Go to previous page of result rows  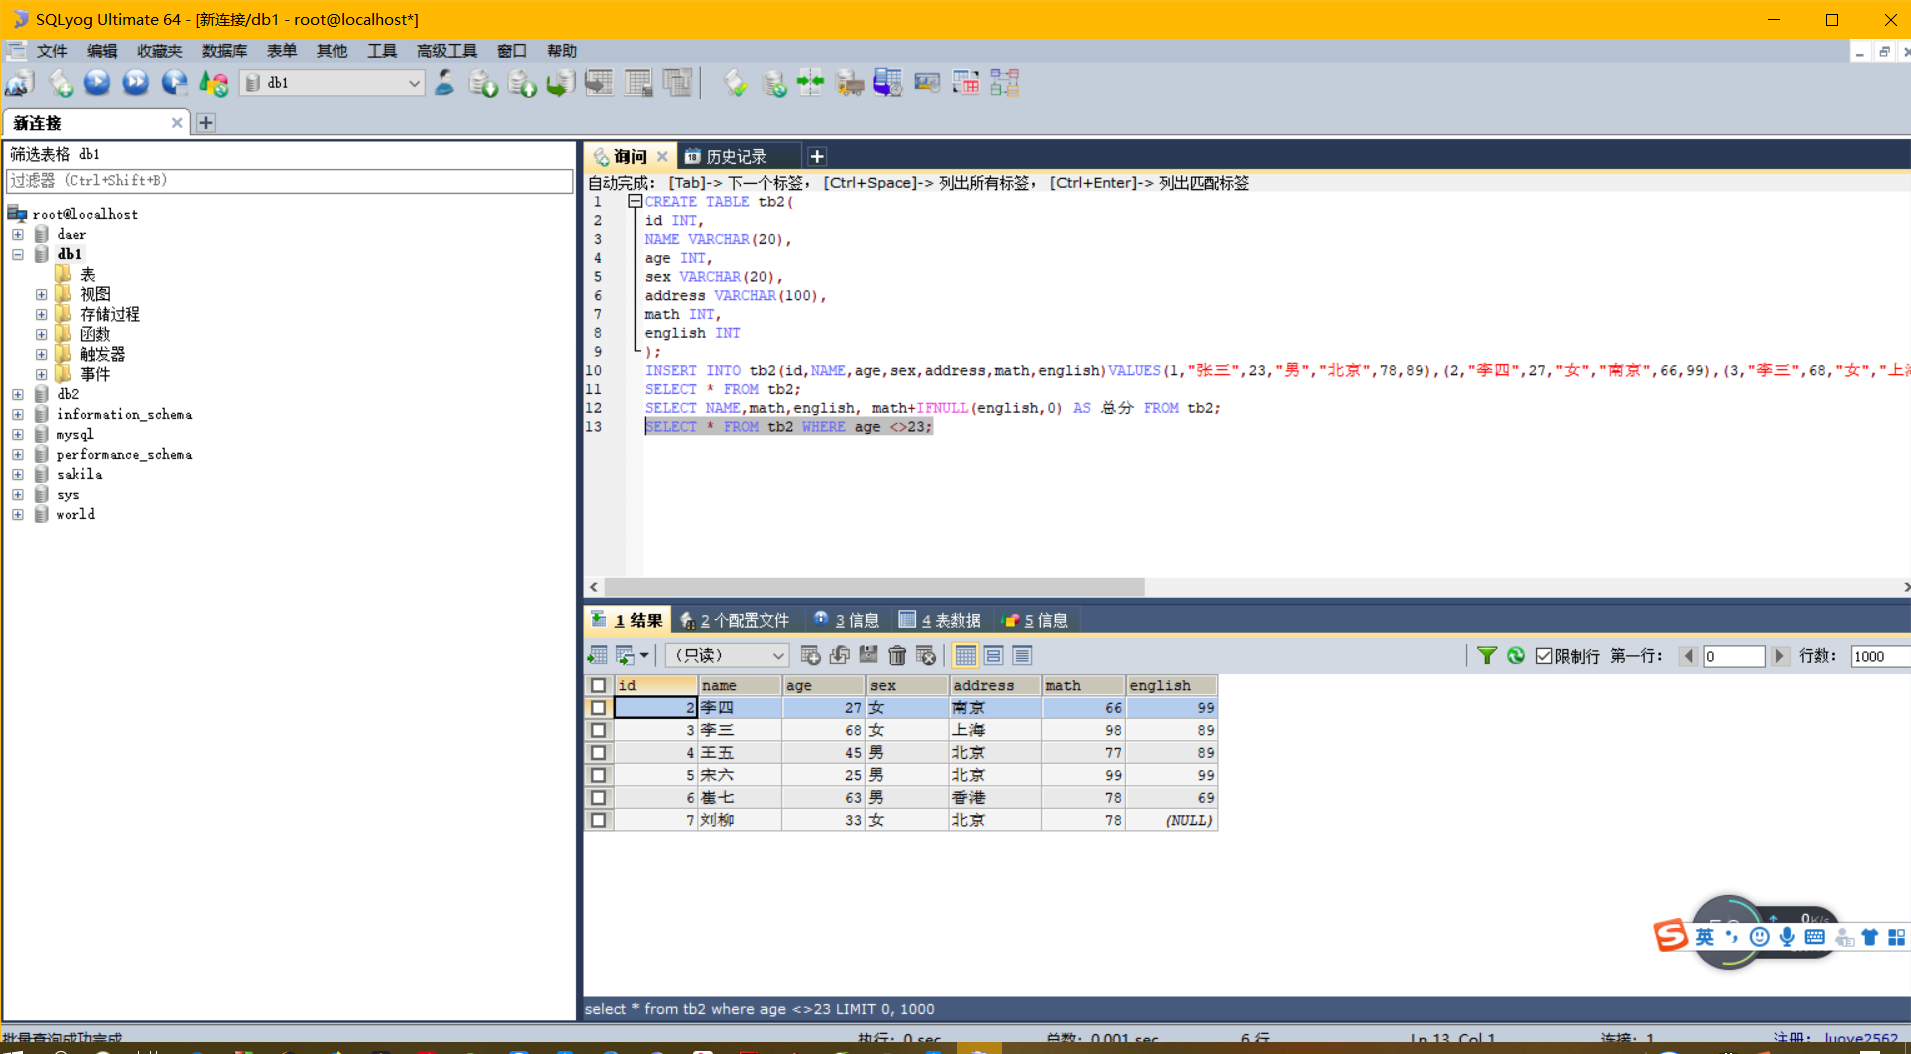coord(1688,656)
